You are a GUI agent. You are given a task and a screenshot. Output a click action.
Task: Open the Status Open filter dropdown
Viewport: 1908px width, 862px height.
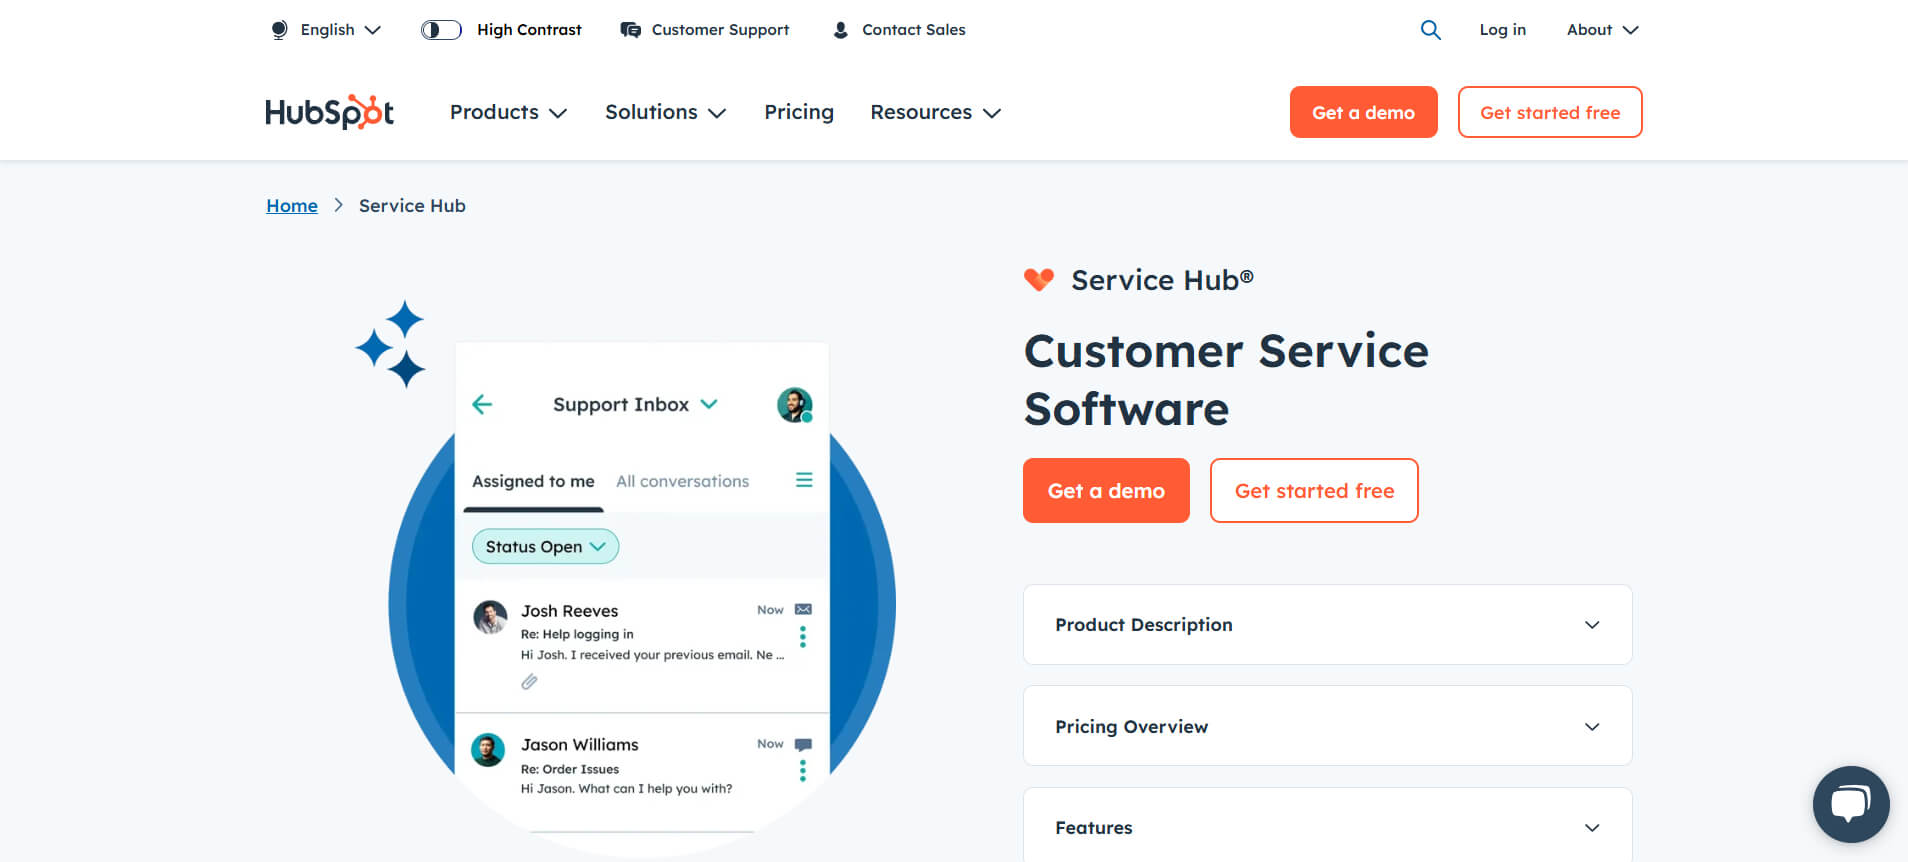(545, 547)
